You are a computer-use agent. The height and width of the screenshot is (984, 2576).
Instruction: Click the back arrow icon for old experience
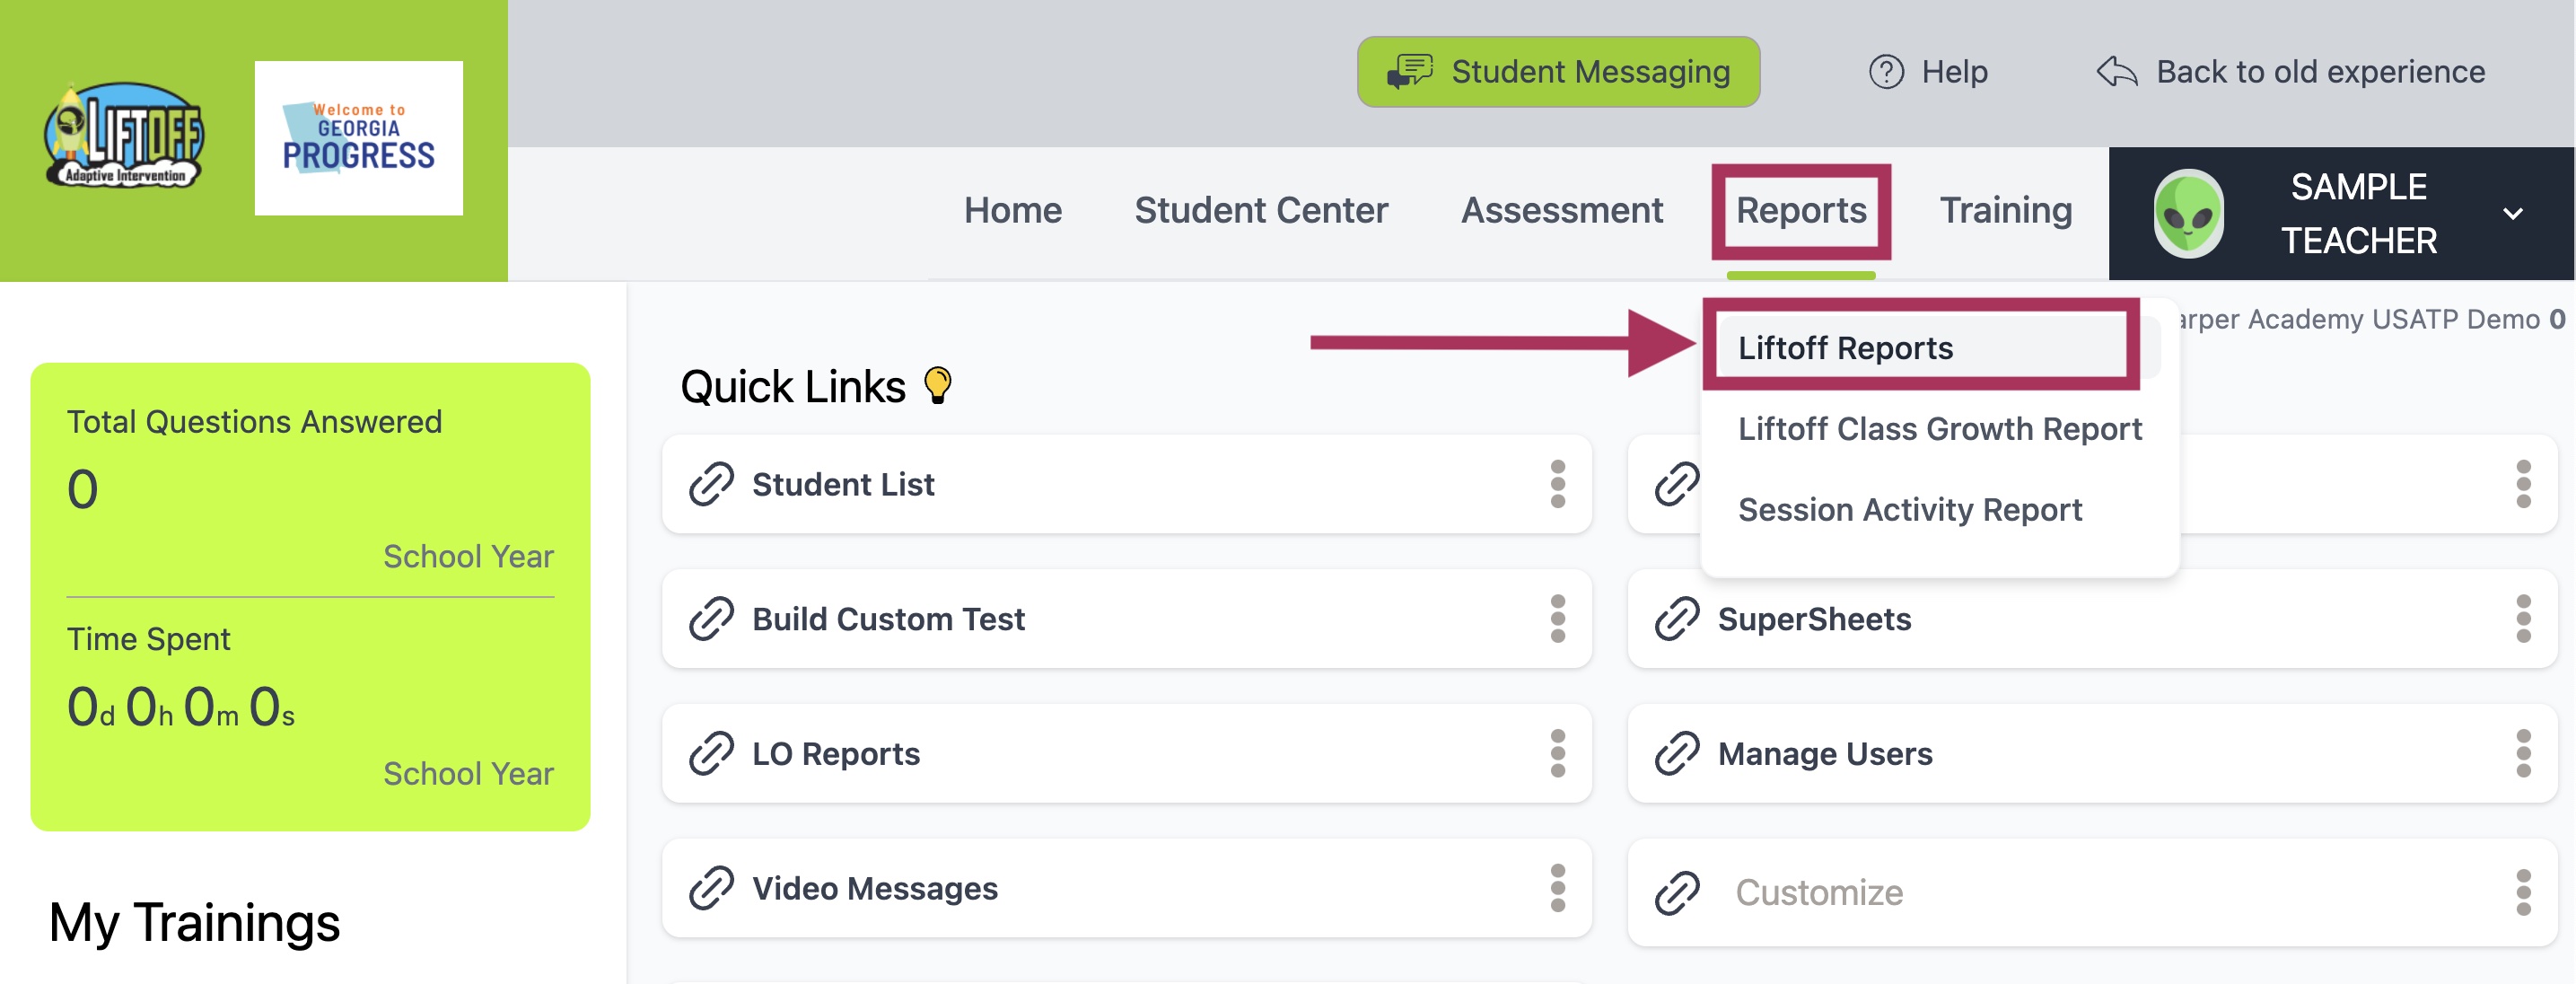[x=2117, y=72]
